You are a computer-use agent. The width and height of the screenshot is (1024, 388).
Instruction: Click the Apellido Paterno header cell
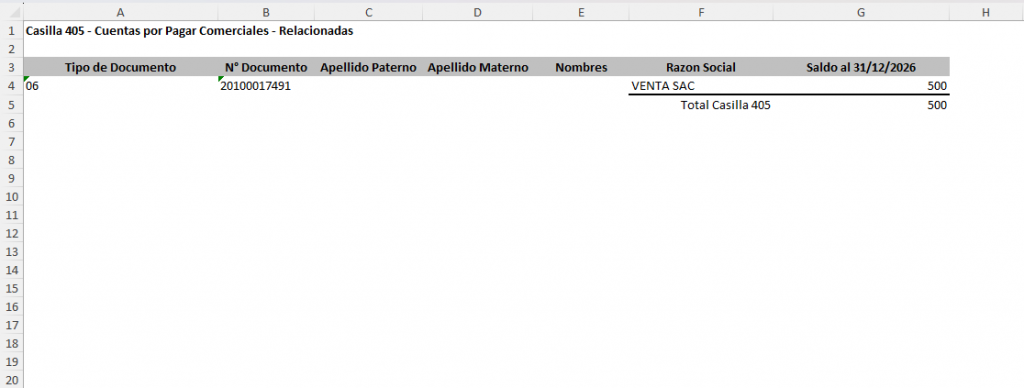click(x=368, y=67)
